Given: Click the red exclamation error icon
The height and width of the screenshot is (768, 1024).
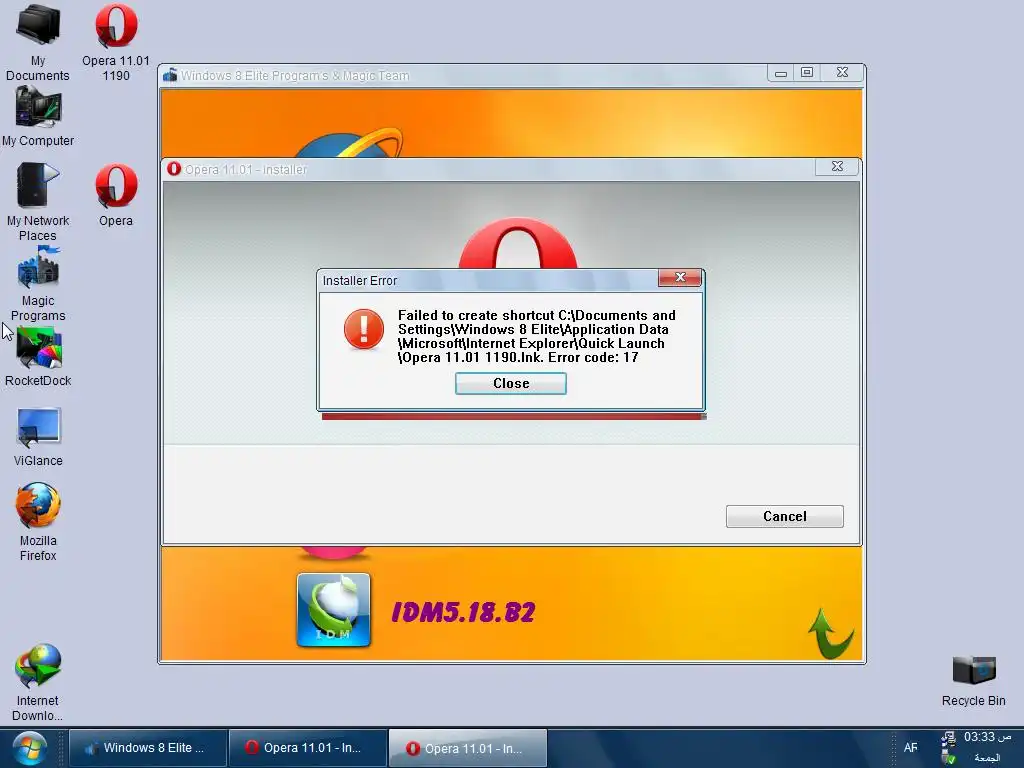Looking at the screenshot, I should 364,329.
